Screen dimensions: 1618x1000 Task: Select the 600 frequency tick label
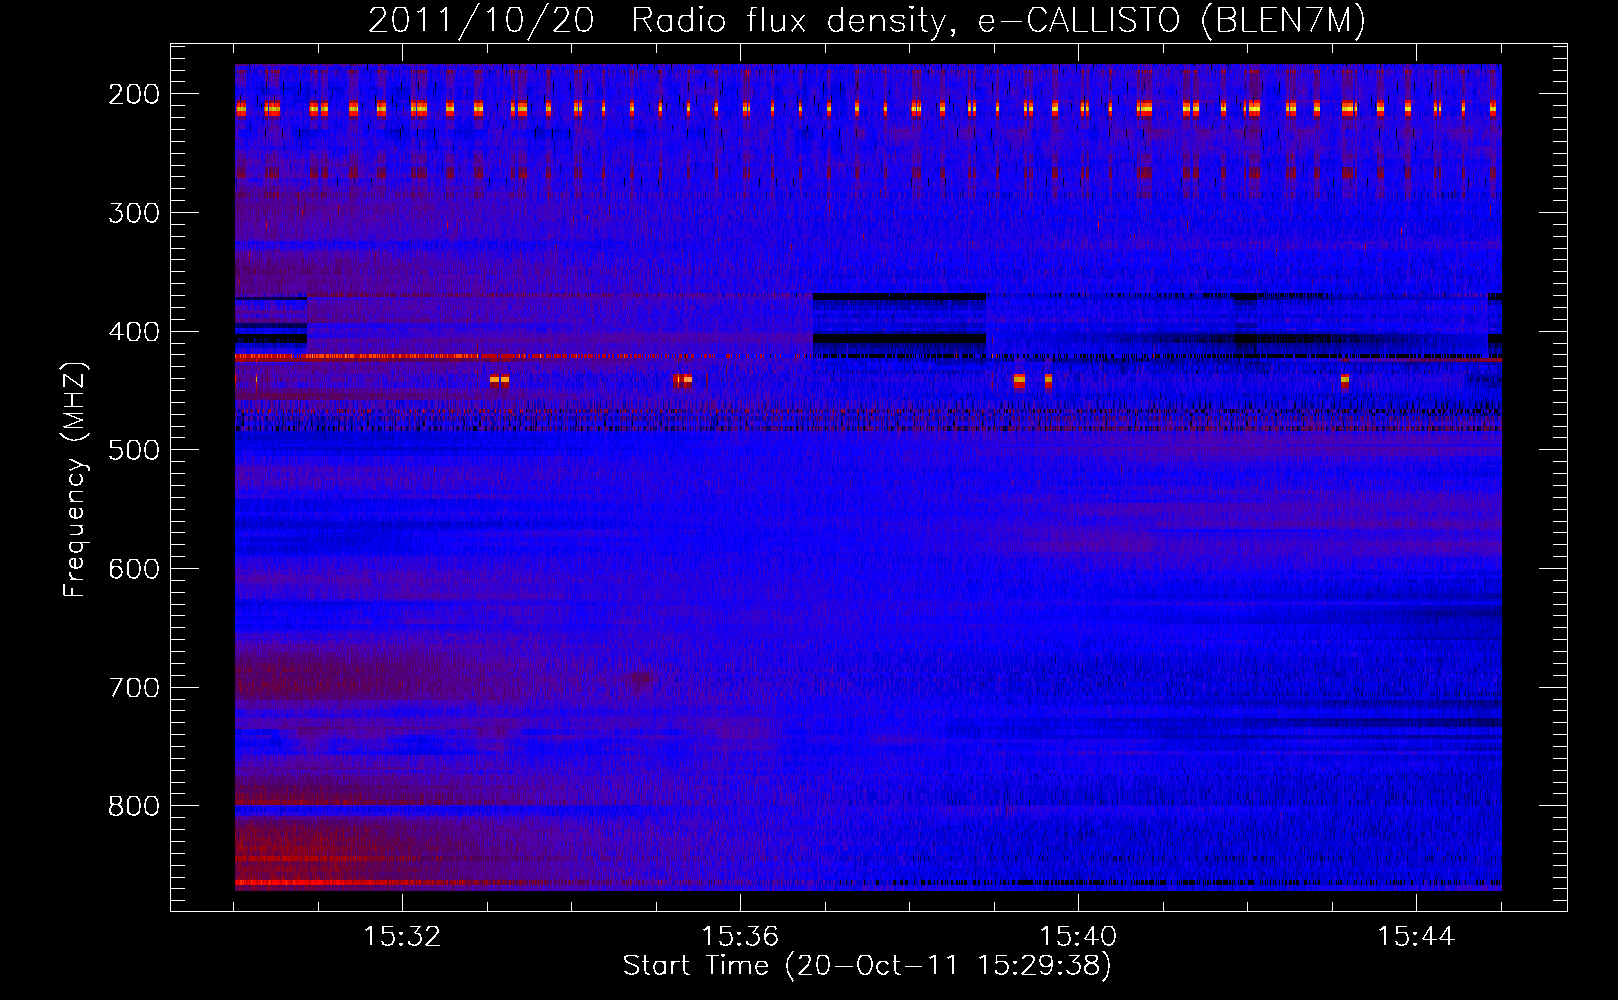[x=133, y=569]
